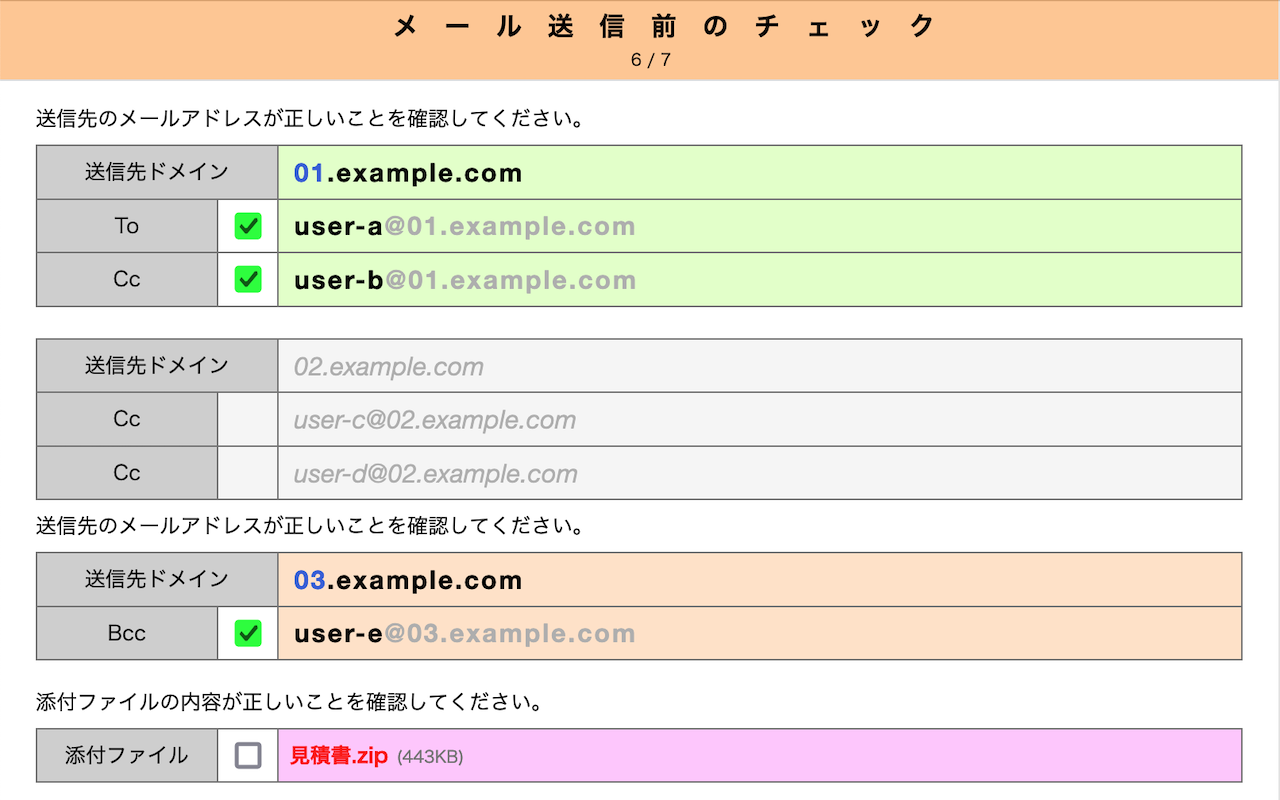
Task: Click the greyed user-d@02.example.com address
Action: click(436, 474)
